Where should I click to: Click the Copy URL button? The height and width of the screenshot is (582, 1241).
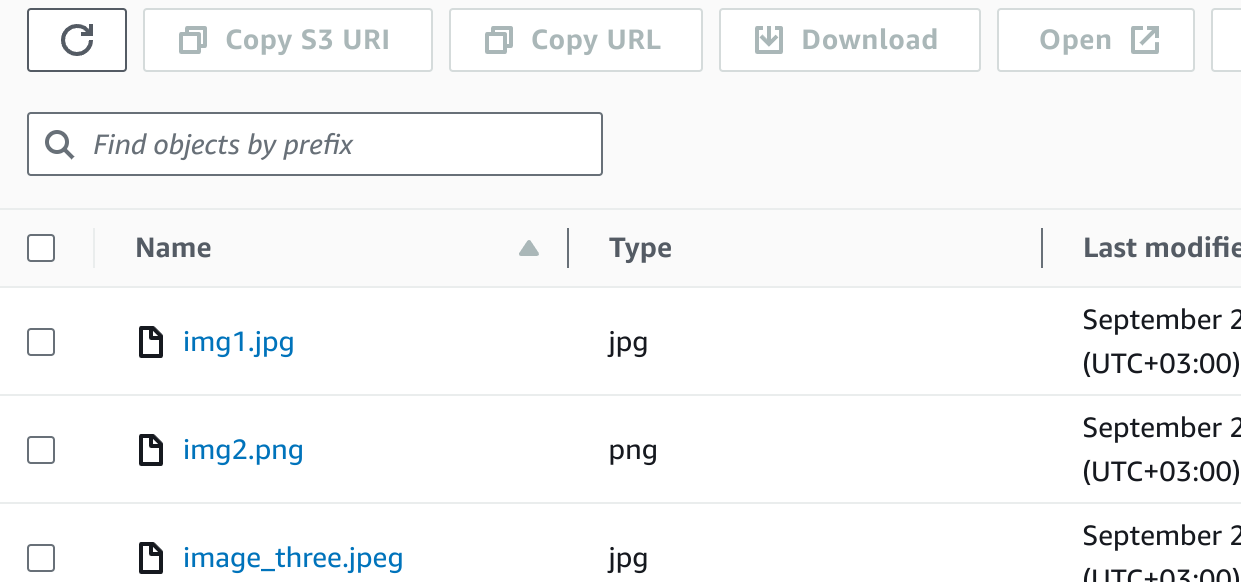click(x=576, y=40)
